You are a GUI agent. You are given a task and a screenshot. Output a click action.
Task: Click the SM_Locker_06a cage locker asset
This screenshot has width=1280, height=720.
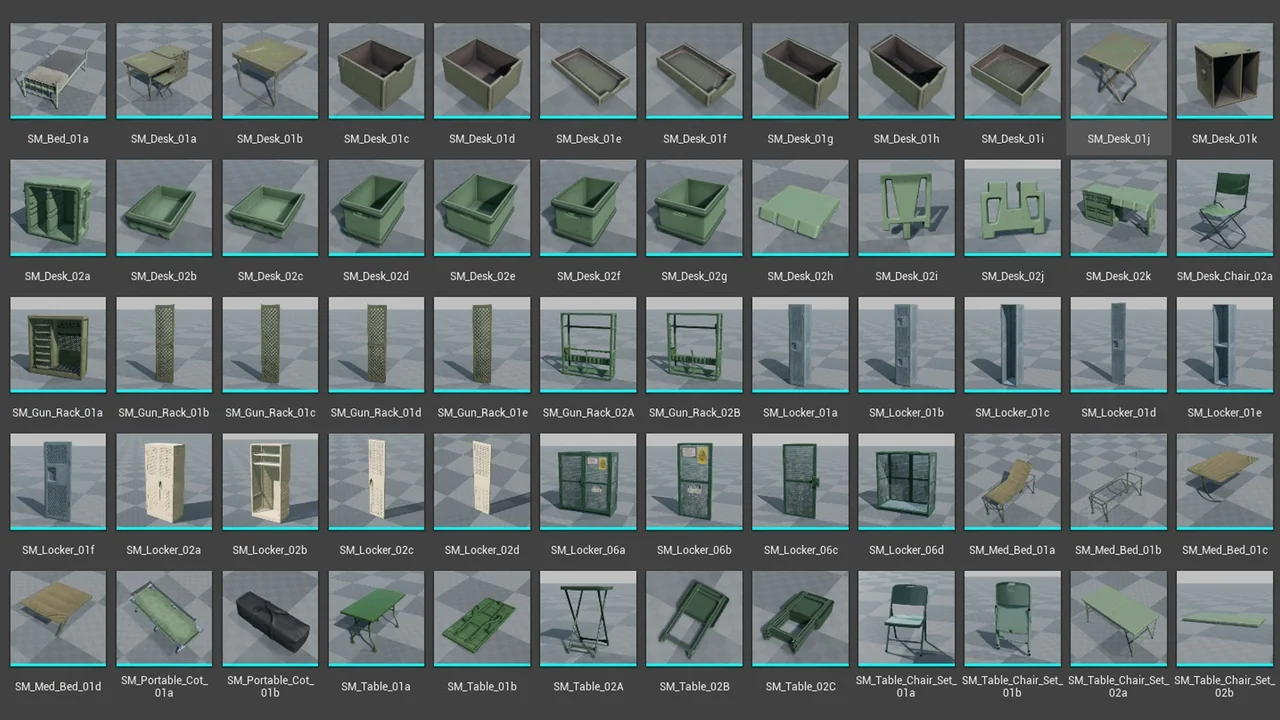click(x=588, y=482)
